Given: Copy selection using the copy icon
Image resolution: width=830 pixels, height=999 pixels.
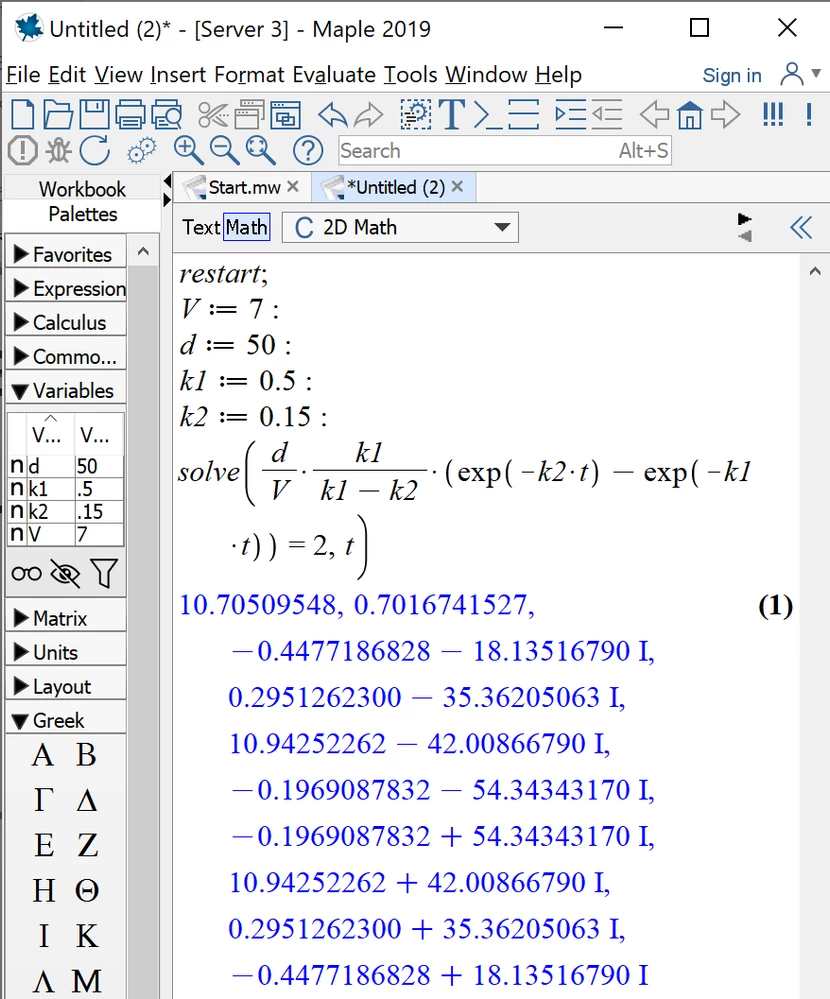Looking at the screenshot, I should (249, 115).
